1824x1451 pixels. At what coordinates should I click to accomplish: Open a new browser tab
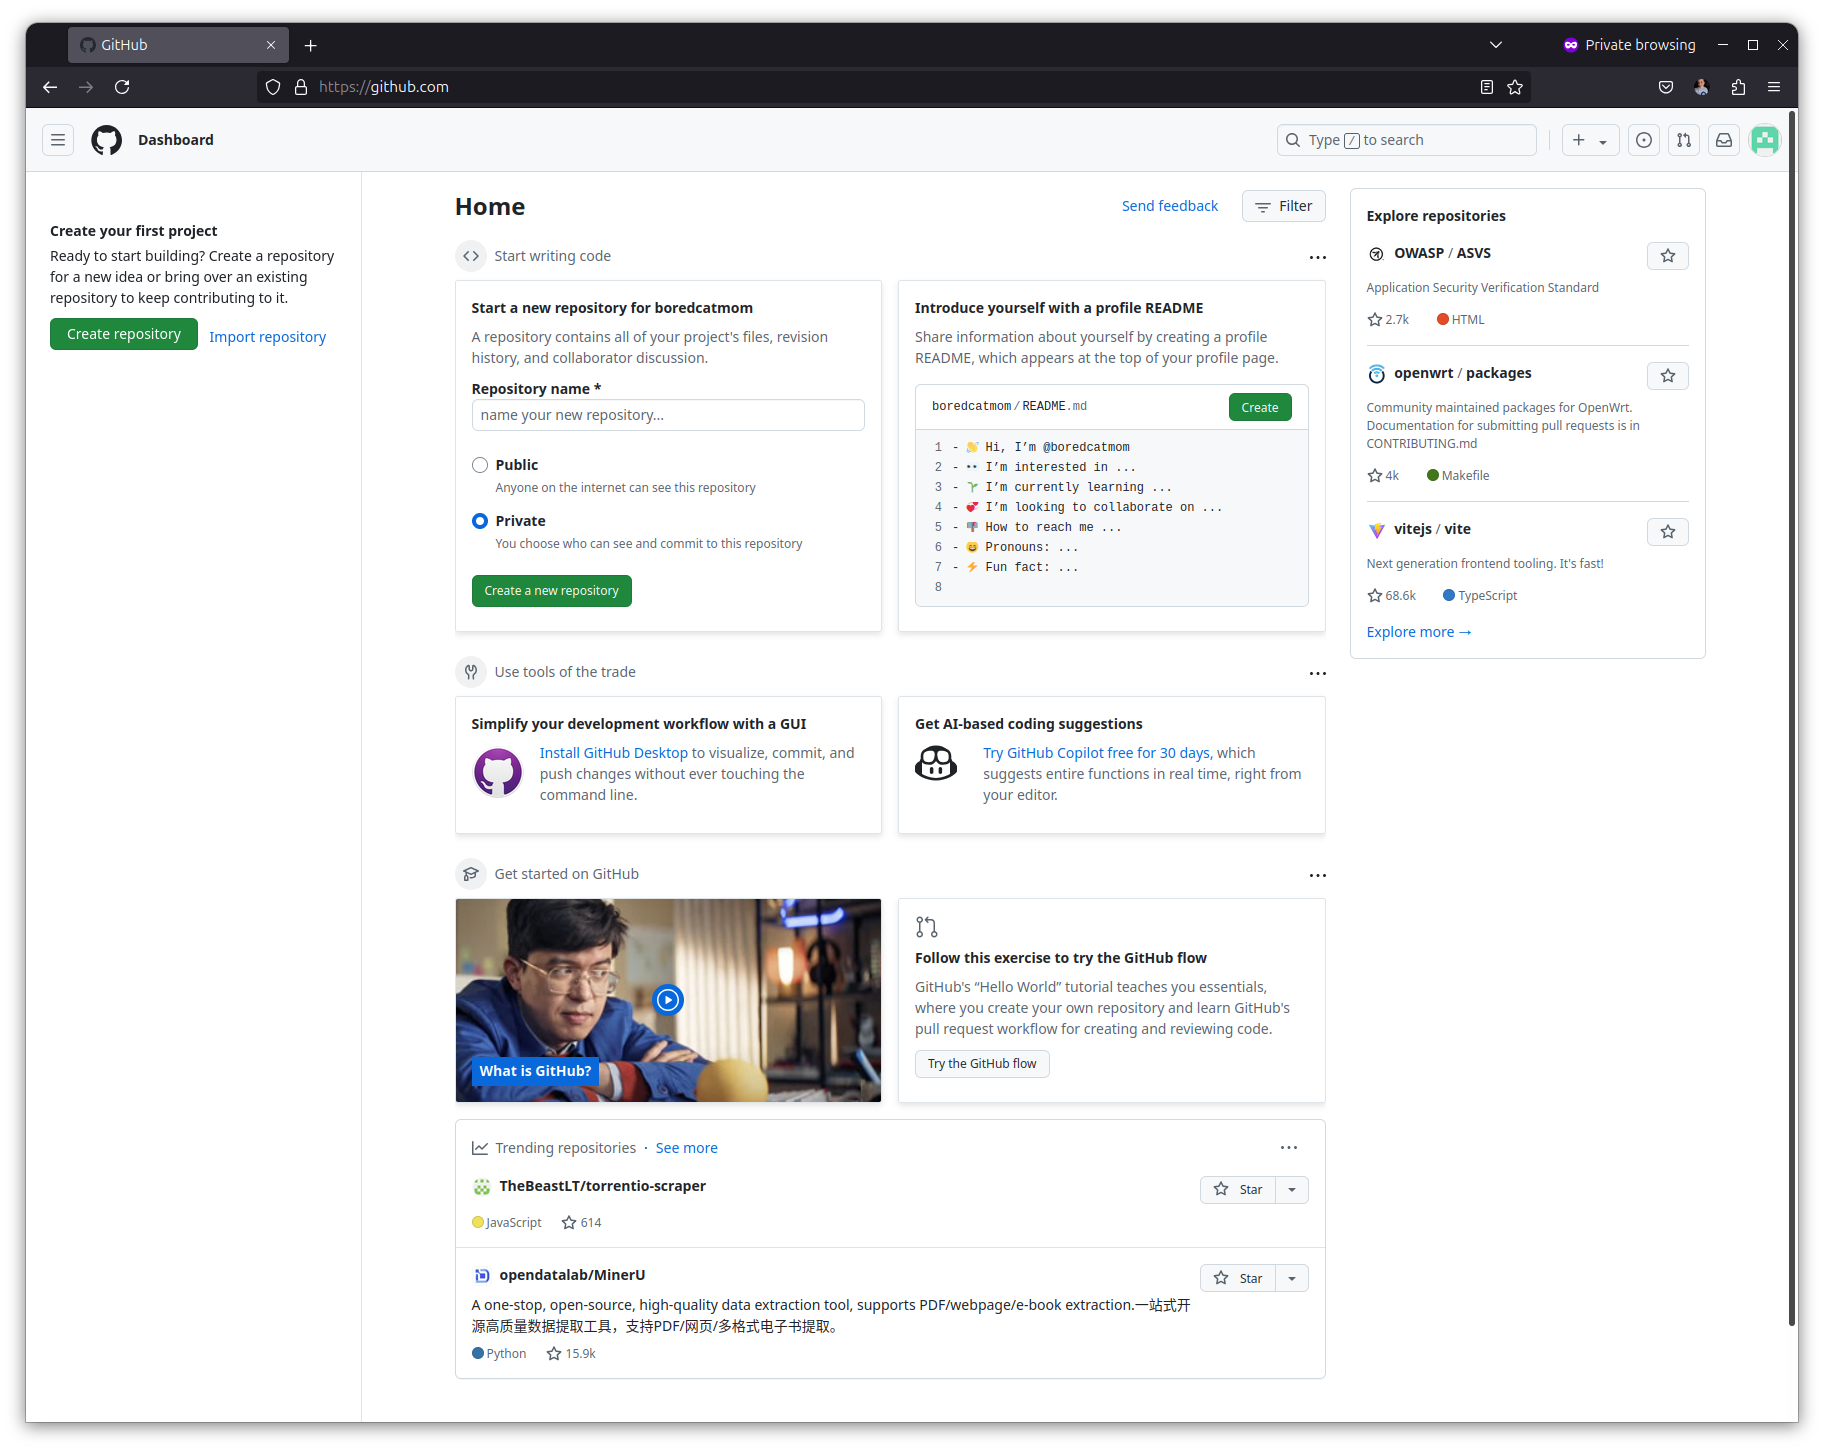(x=311, y=45)
